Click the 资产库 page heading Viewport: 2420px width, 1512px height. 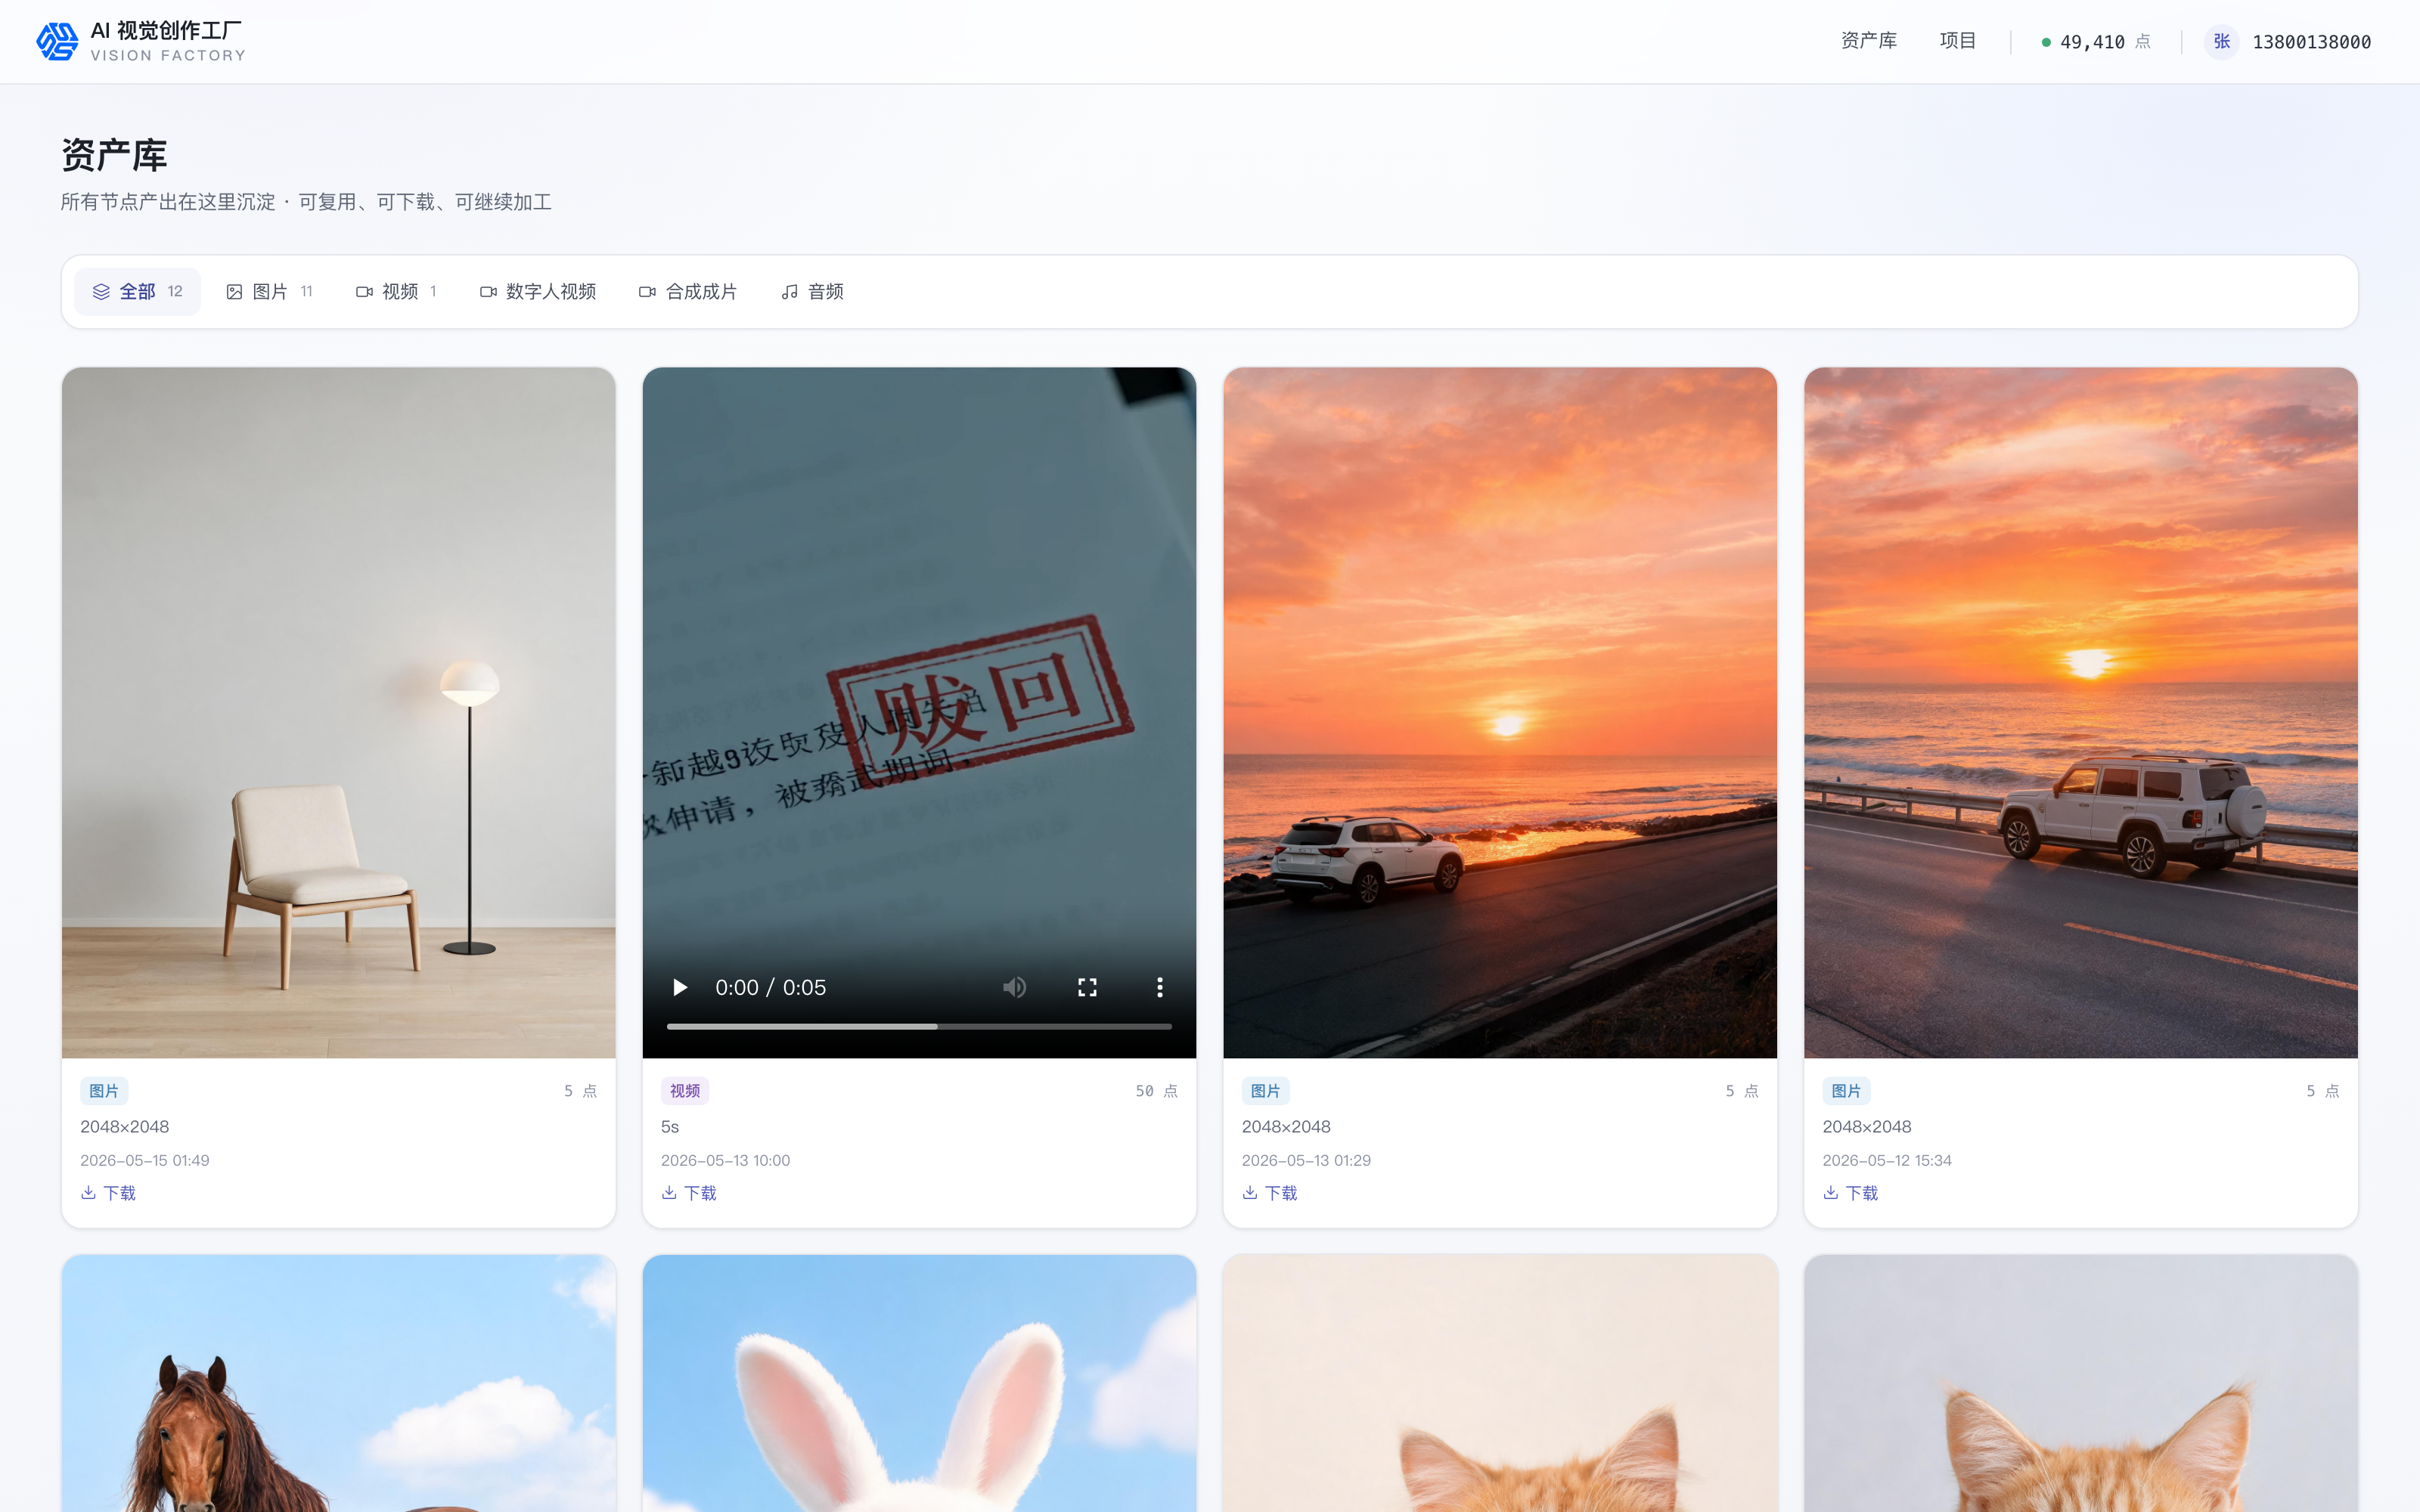[114, 155]
